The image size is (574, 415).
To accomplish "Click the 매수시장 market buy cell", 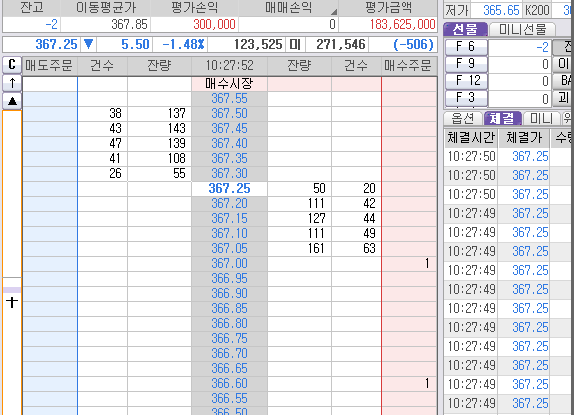I will click(x=229, y=83).
